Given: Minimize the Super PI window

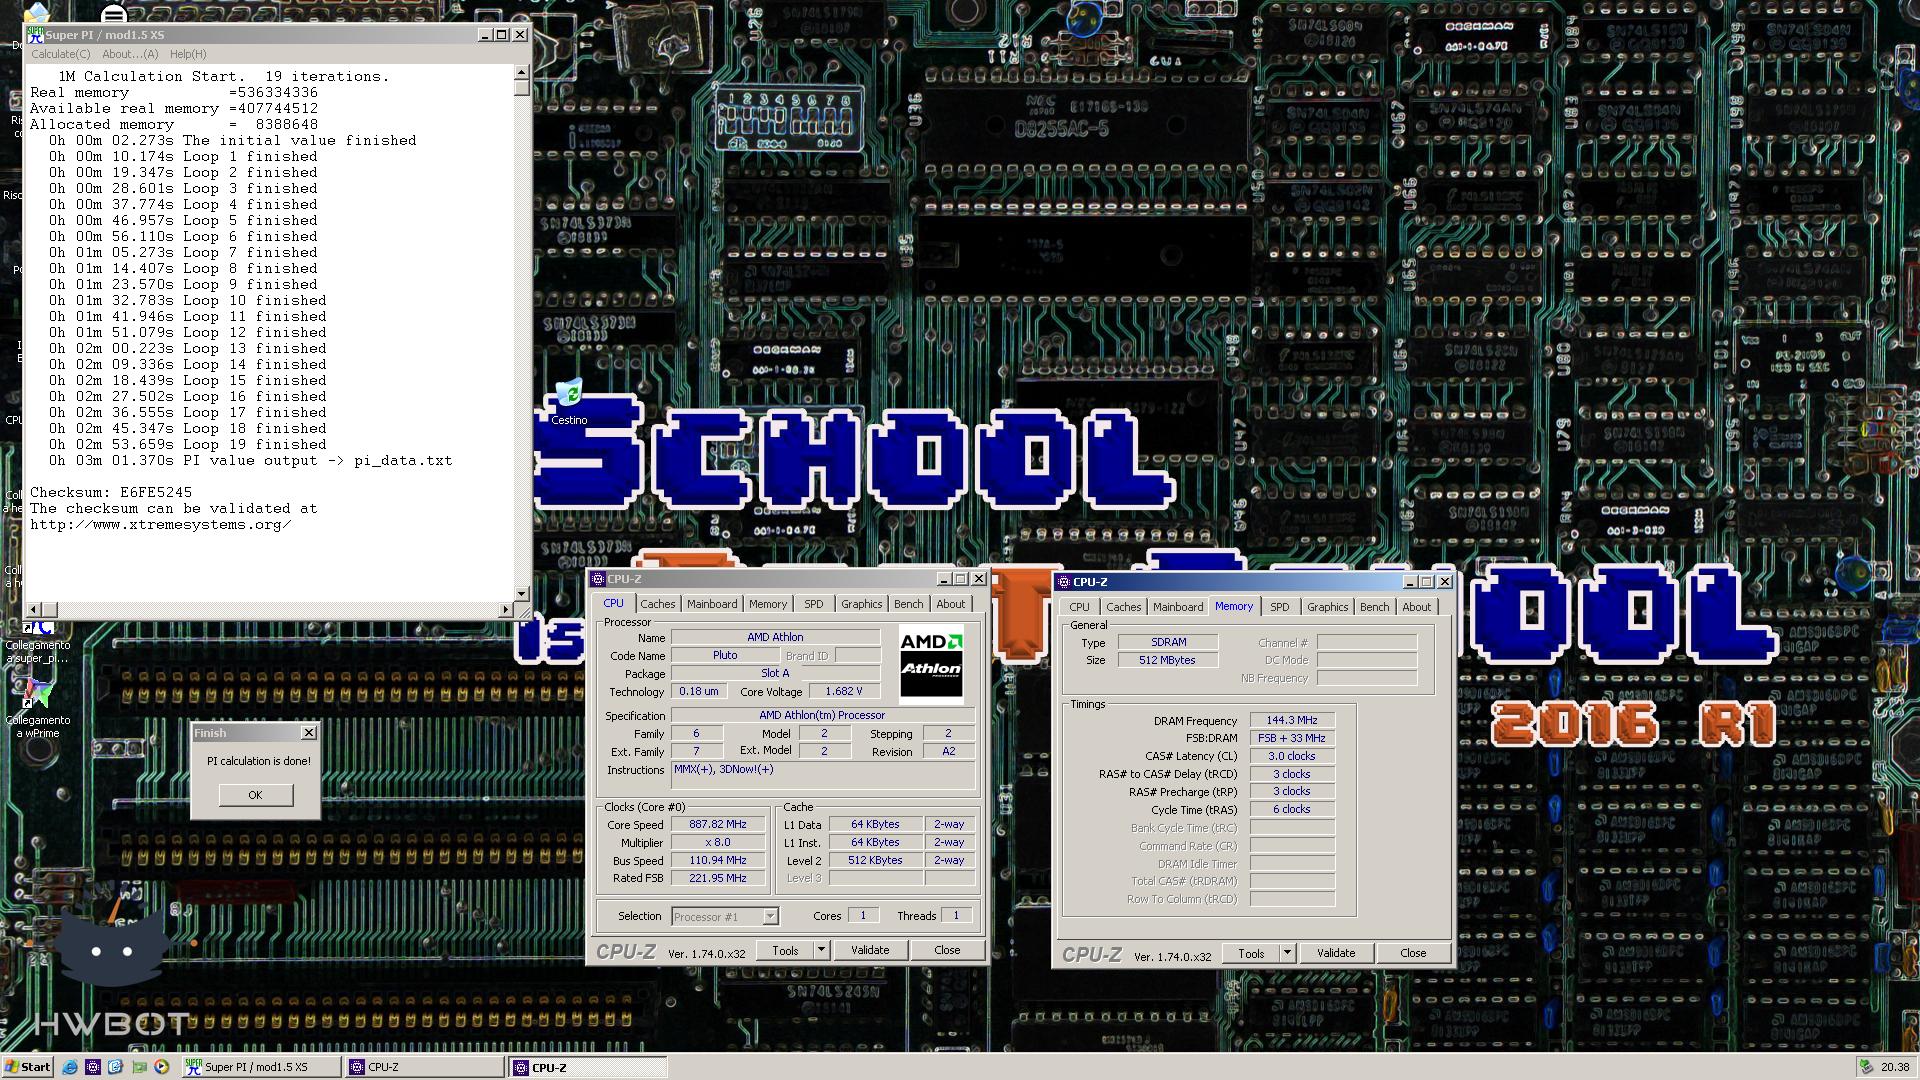Looking at the screenshot, I should [485, 34].
